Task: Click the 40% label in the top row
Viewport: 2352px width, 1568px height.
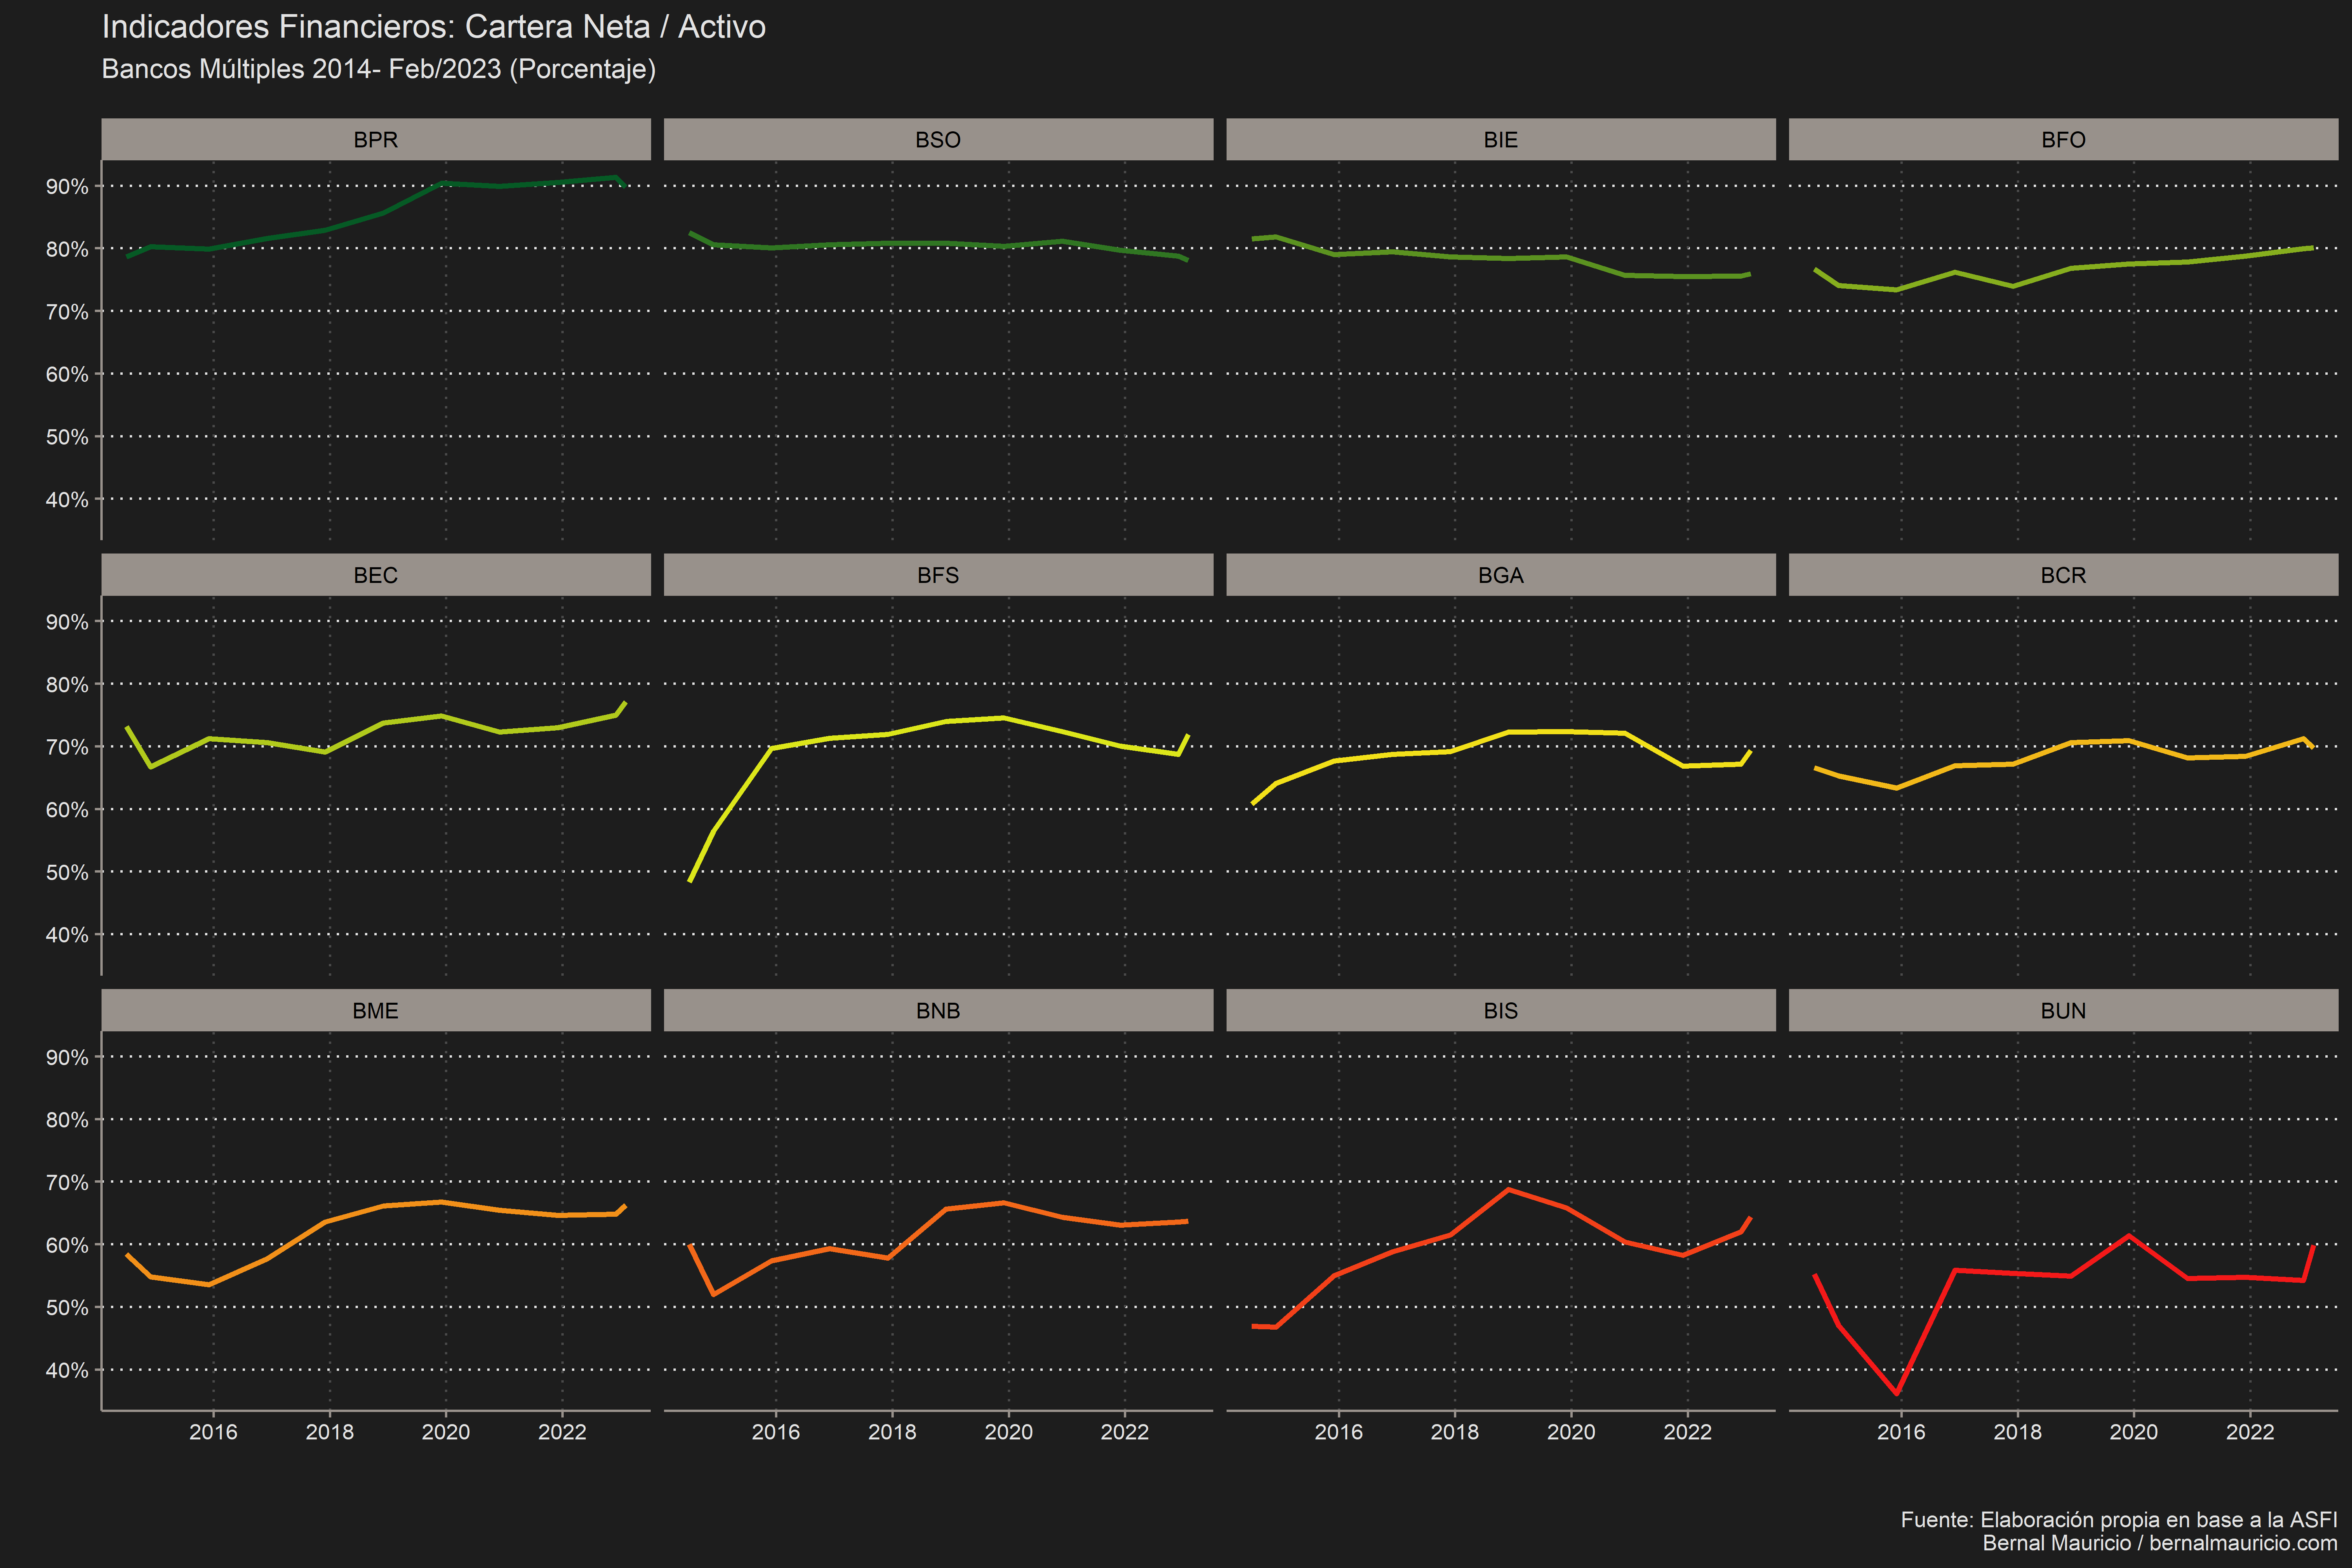Action: point(67,499)
